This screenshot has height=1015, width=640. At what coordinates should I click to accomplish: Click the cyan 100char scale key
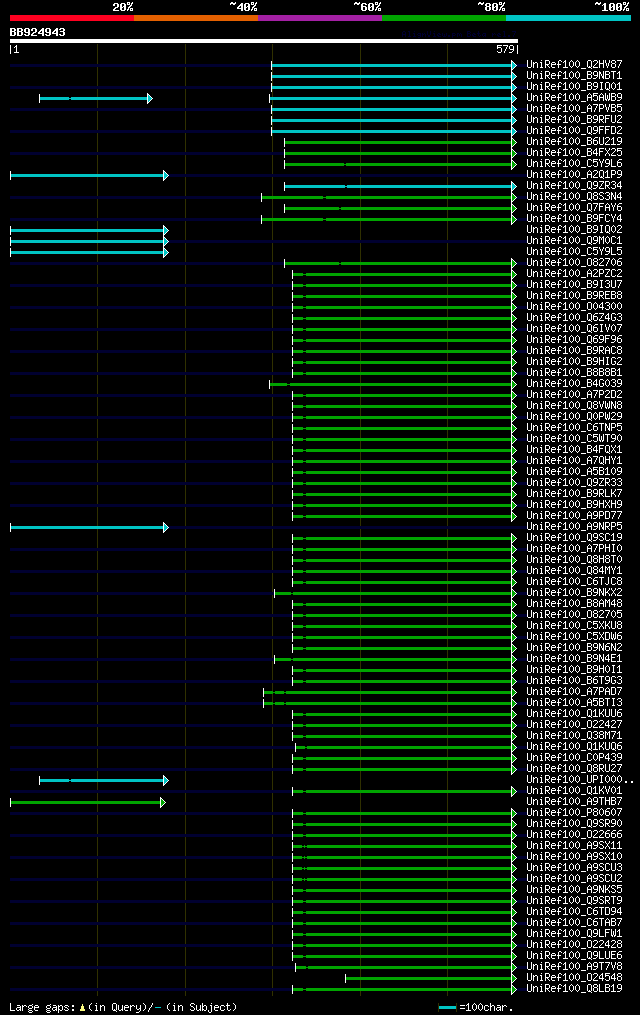(x=447, y=1007)
